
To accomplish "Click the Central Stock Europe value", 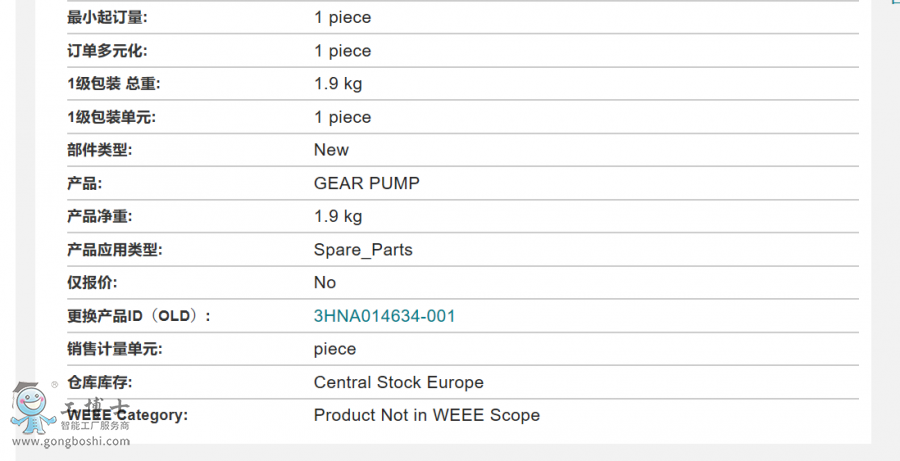I will [398, 382].
